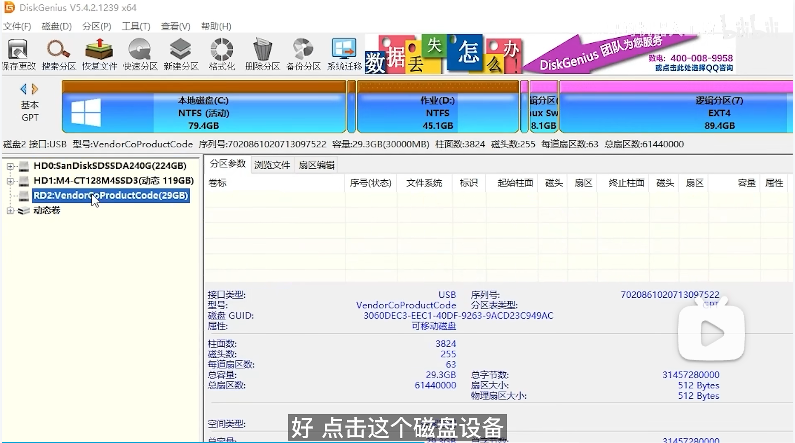Open the 查看(V) menu
The width and height of the screenshot is (795, 443).
pos(175,26)
